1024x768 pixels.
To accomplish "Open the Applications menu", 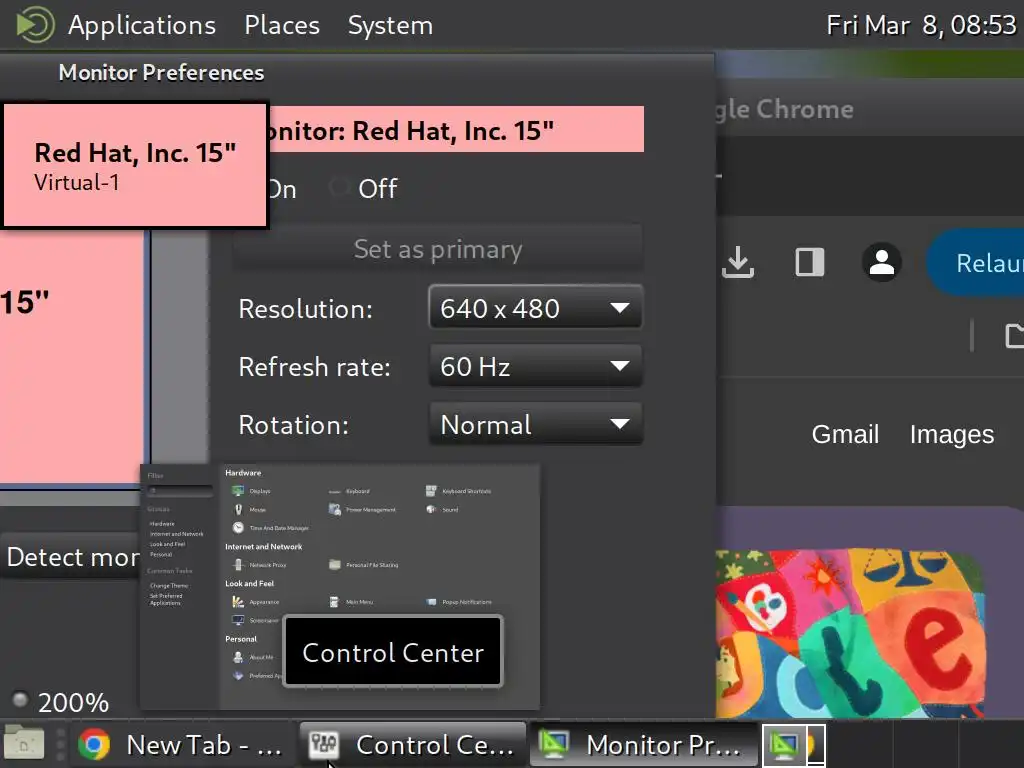I will click(142, 25).
